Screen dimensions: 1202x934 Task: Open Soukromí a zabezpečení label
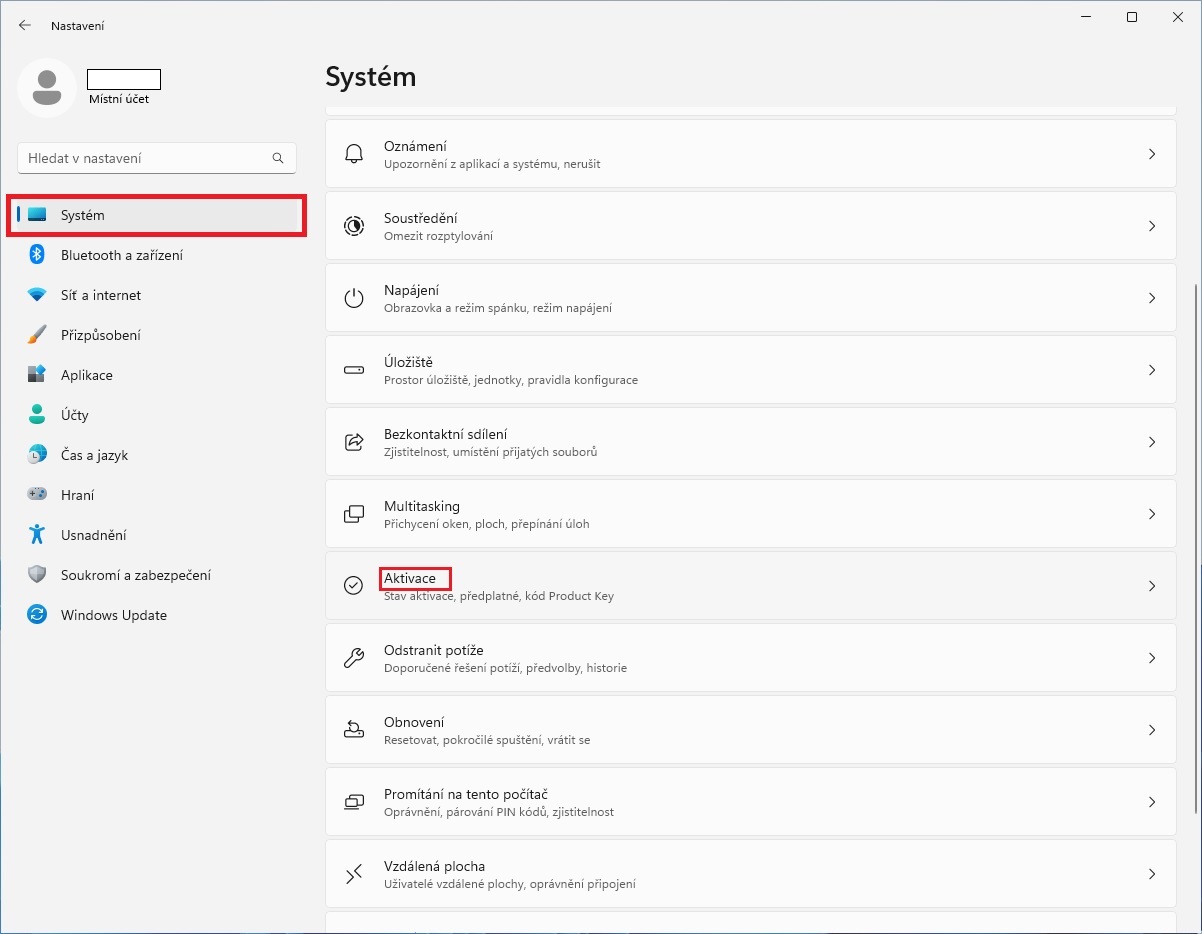(136, 575)
